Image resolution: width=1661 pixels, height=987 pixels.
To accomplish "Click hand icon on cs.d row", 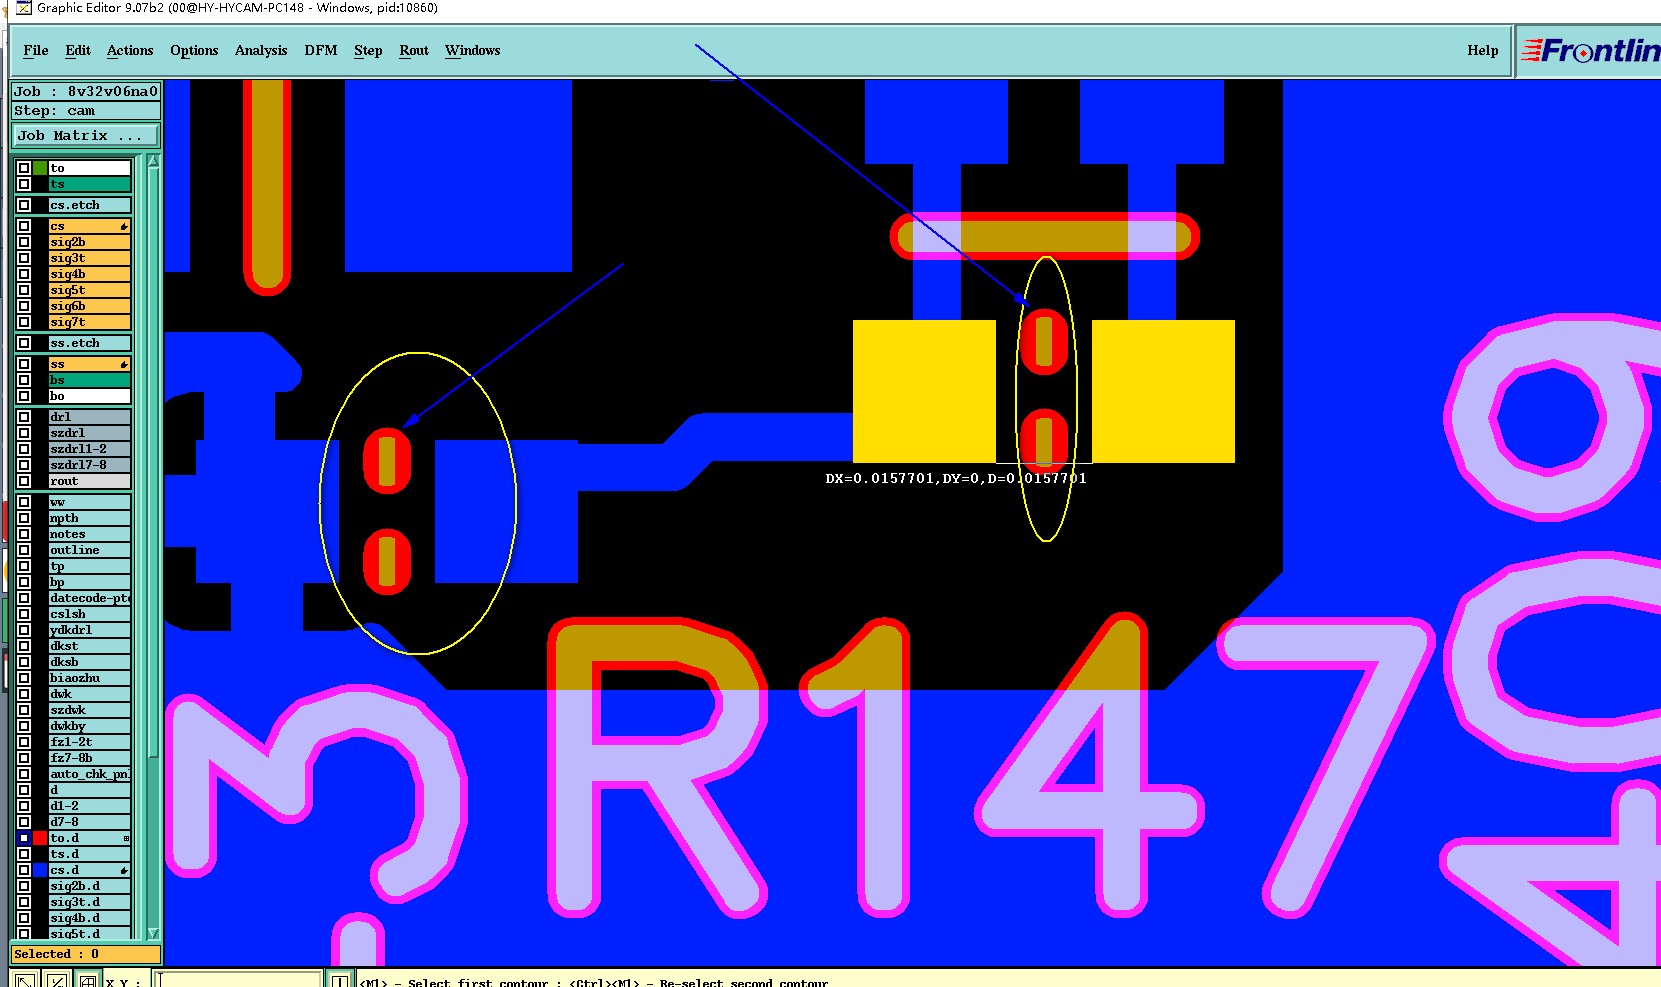I will 124,870.
